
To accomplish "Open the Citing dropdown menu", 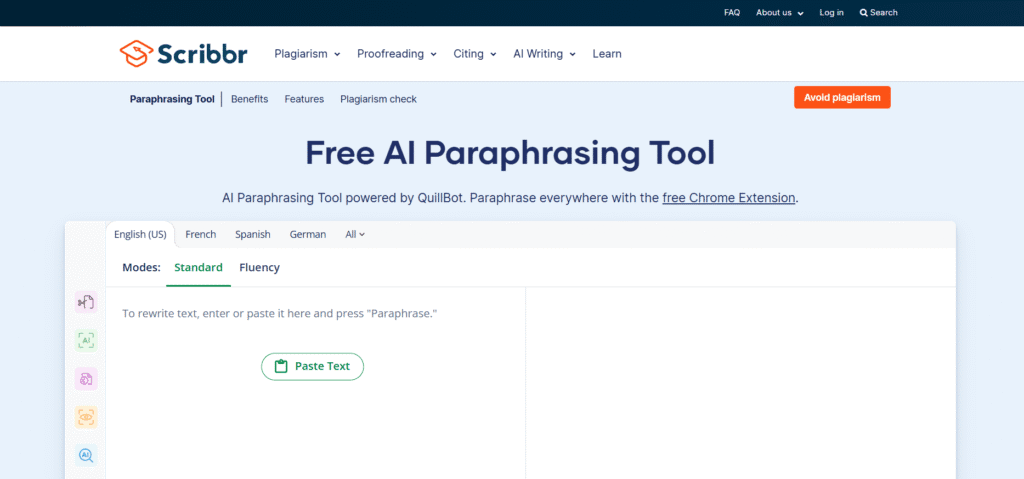I will pos(474,54).
